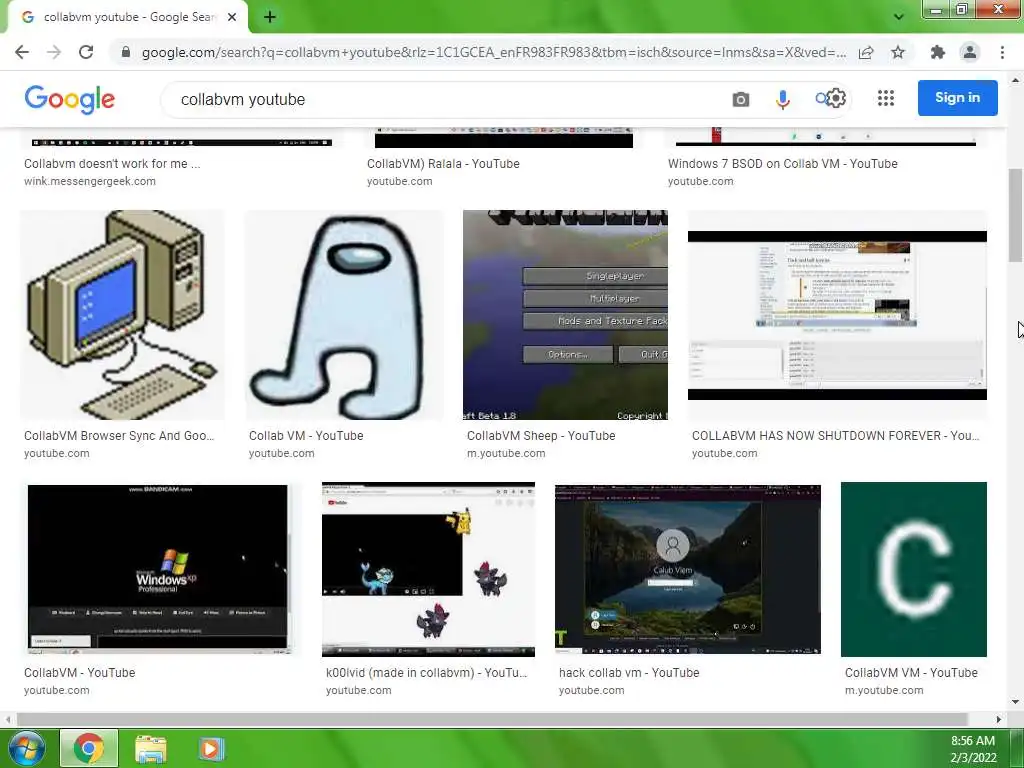This screenshot has height=768, width=1024.
Task: Launch Windows Media Player from taskbar
Action: 211,748
